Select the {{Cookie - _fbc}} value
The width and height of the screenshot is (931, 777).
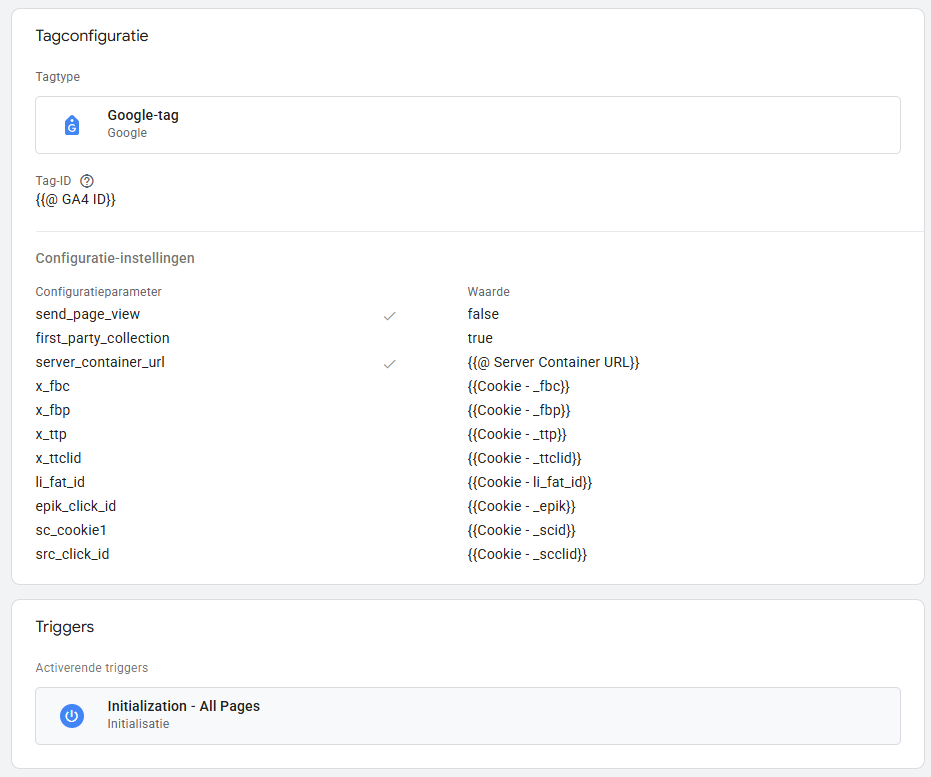(x=518, y=386)
